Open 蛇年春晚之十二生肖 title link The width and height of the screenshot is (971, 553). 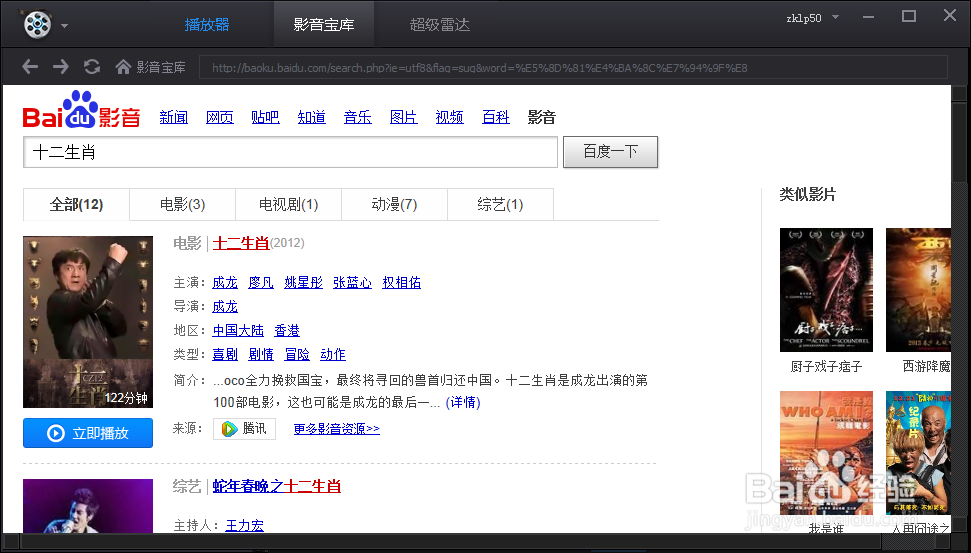click(x=277, y=486)
